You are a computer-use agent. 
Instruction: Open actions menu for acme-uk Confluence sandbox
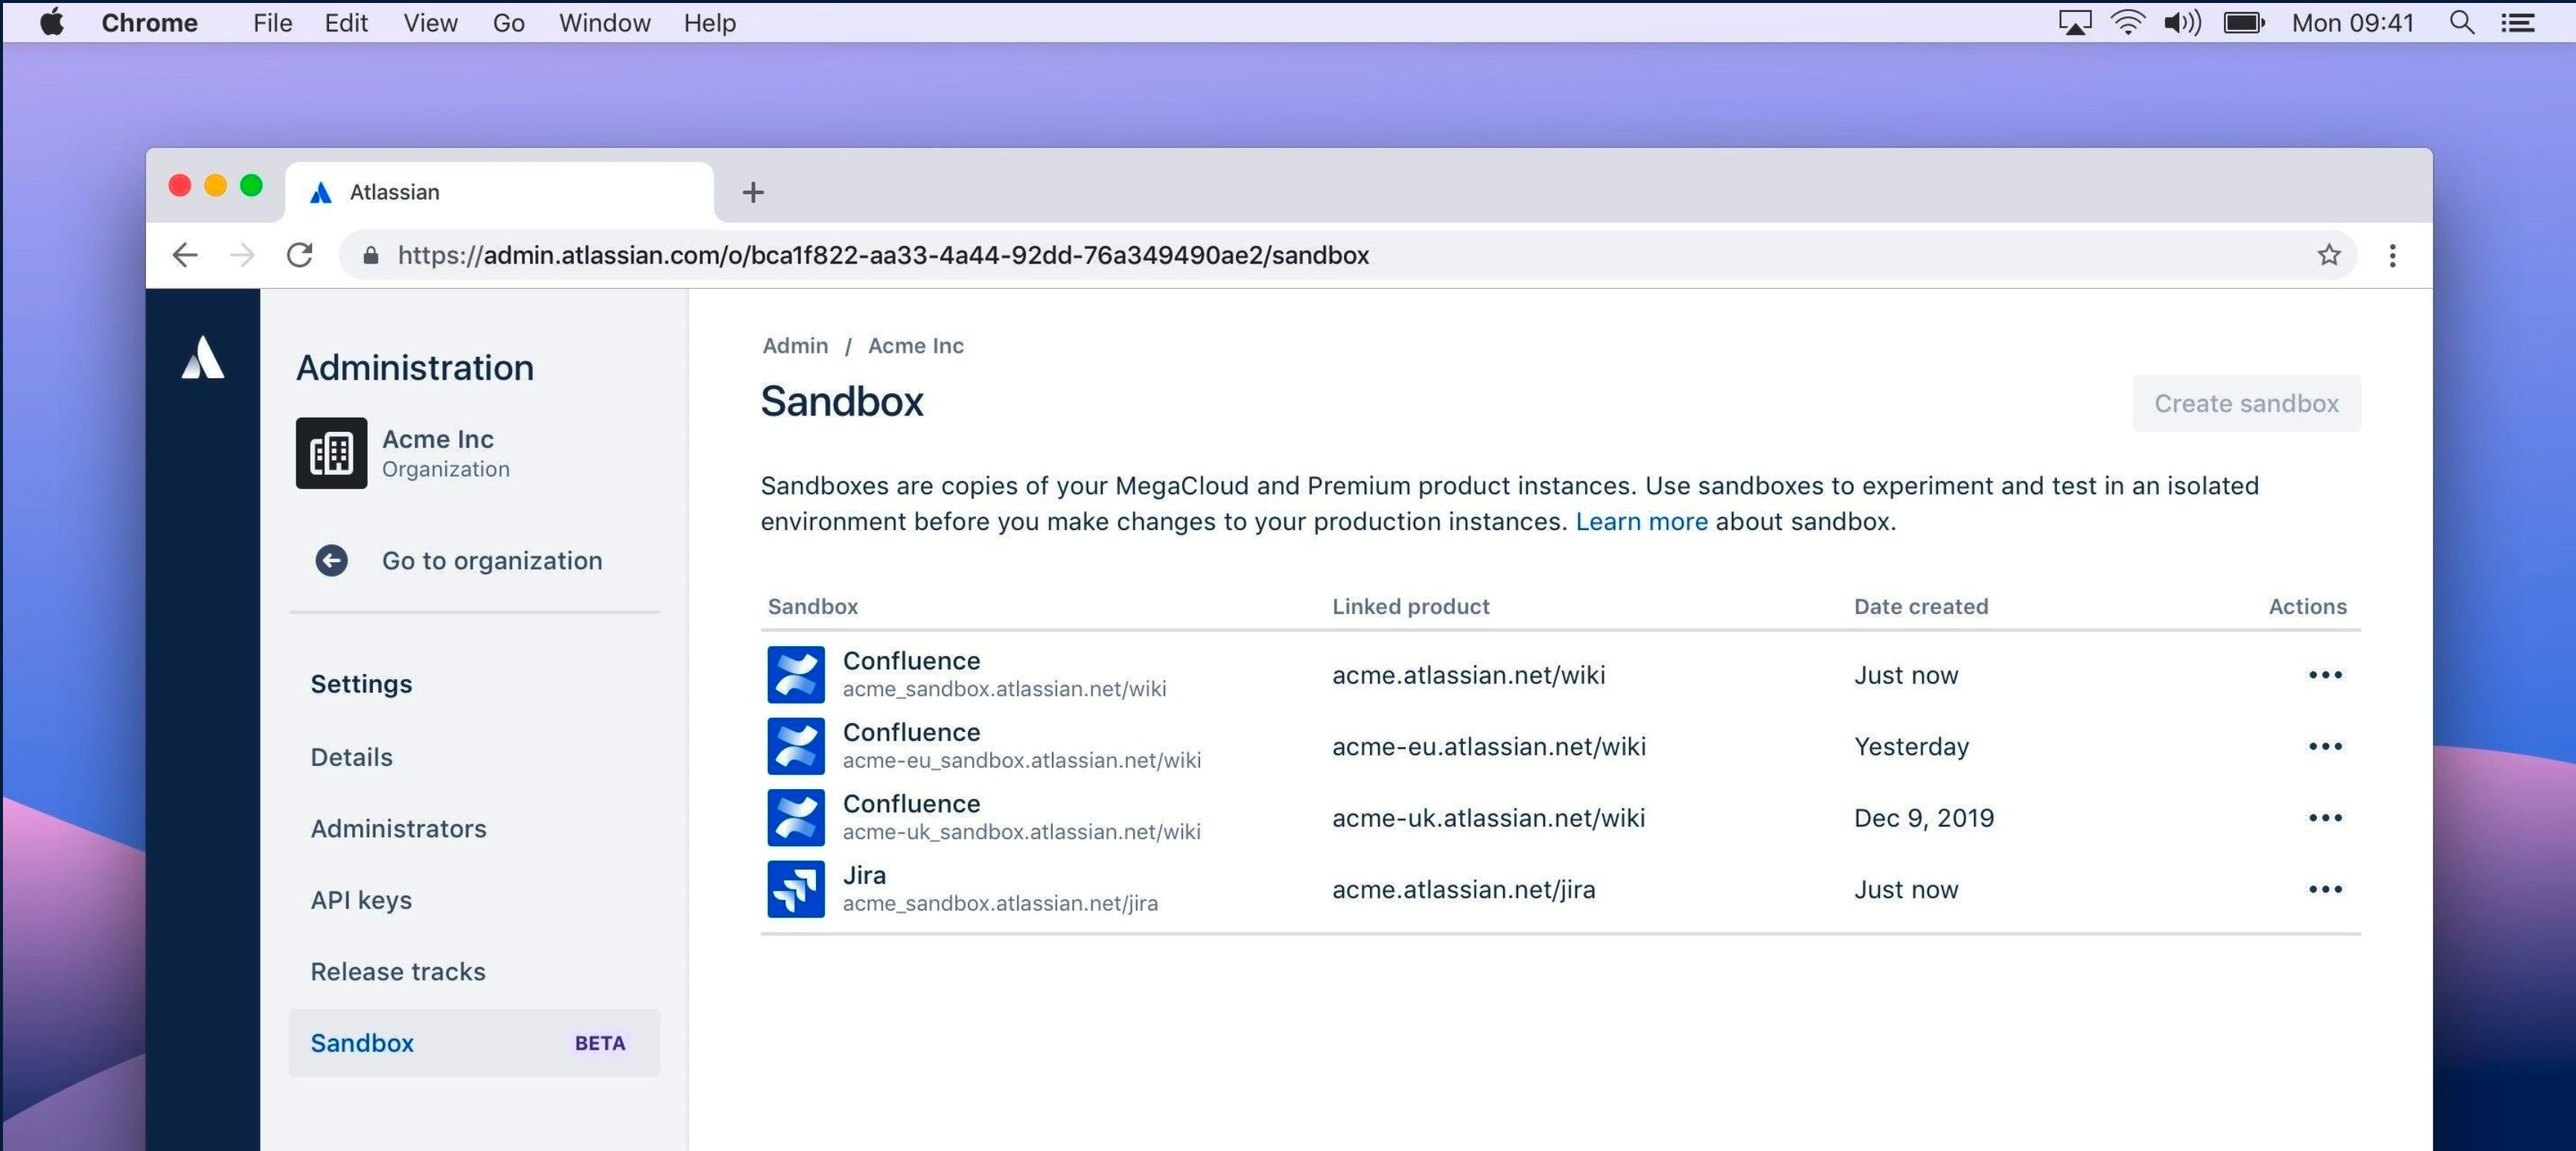[2325, 818]
